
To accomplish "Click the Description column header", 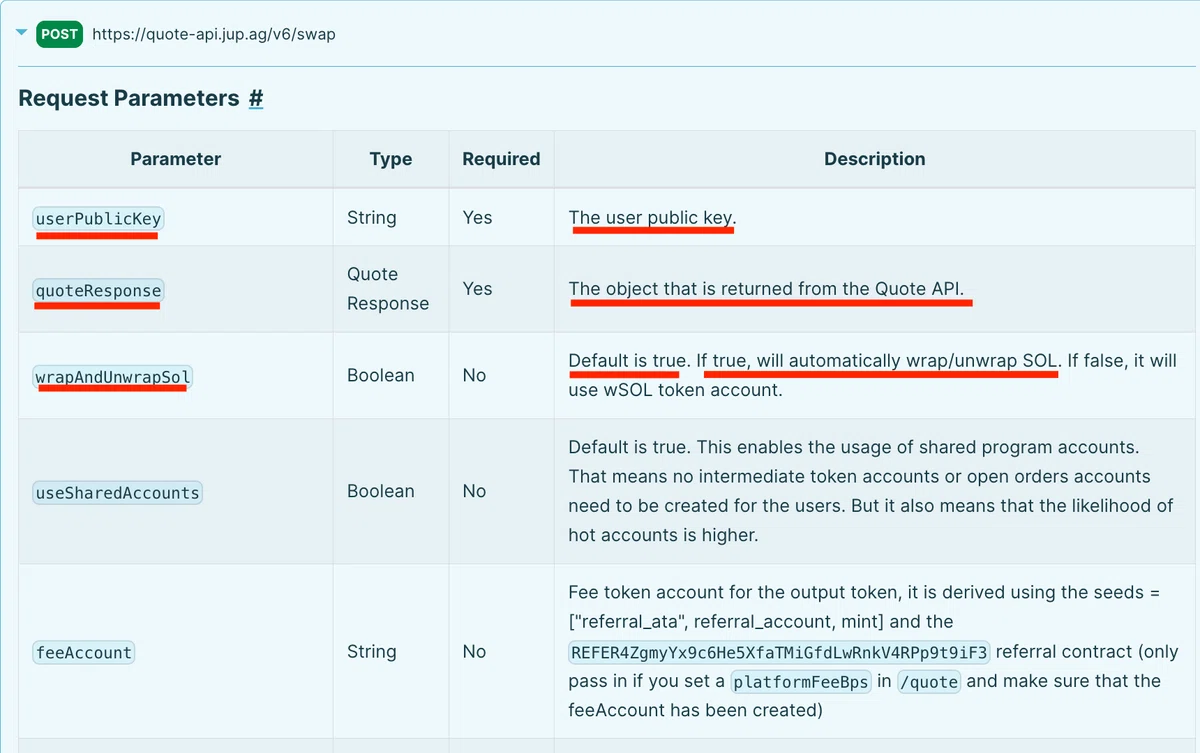I will click(875, 159).
